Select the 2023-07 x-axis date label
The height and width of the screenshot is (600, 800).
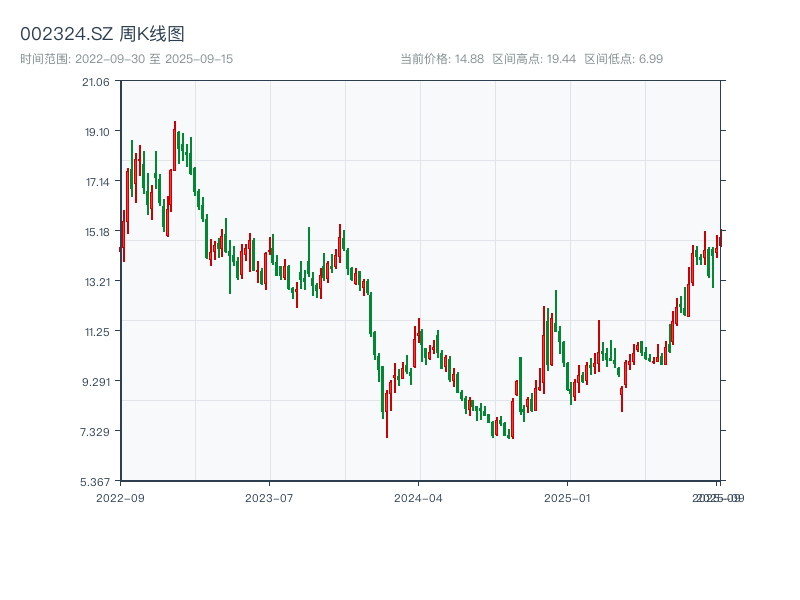269,497
